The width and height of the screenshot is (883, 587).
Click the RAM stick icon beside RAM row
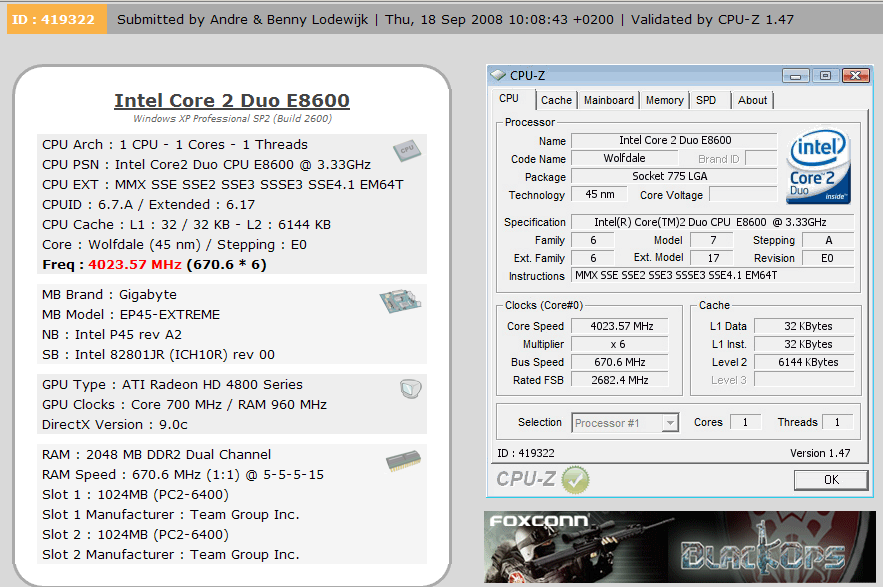tap(403, 461)
